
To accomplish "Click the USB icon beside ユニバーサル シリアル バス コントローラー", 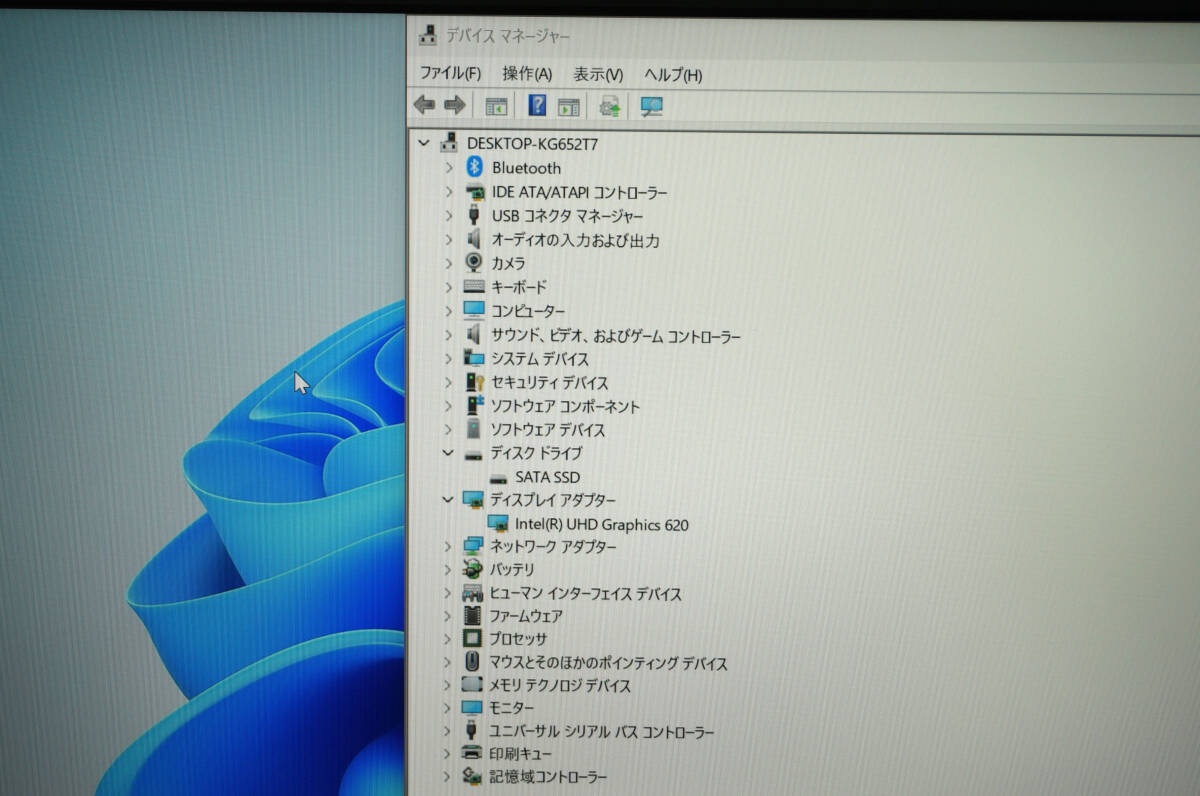I will click(x=472, y=731).
